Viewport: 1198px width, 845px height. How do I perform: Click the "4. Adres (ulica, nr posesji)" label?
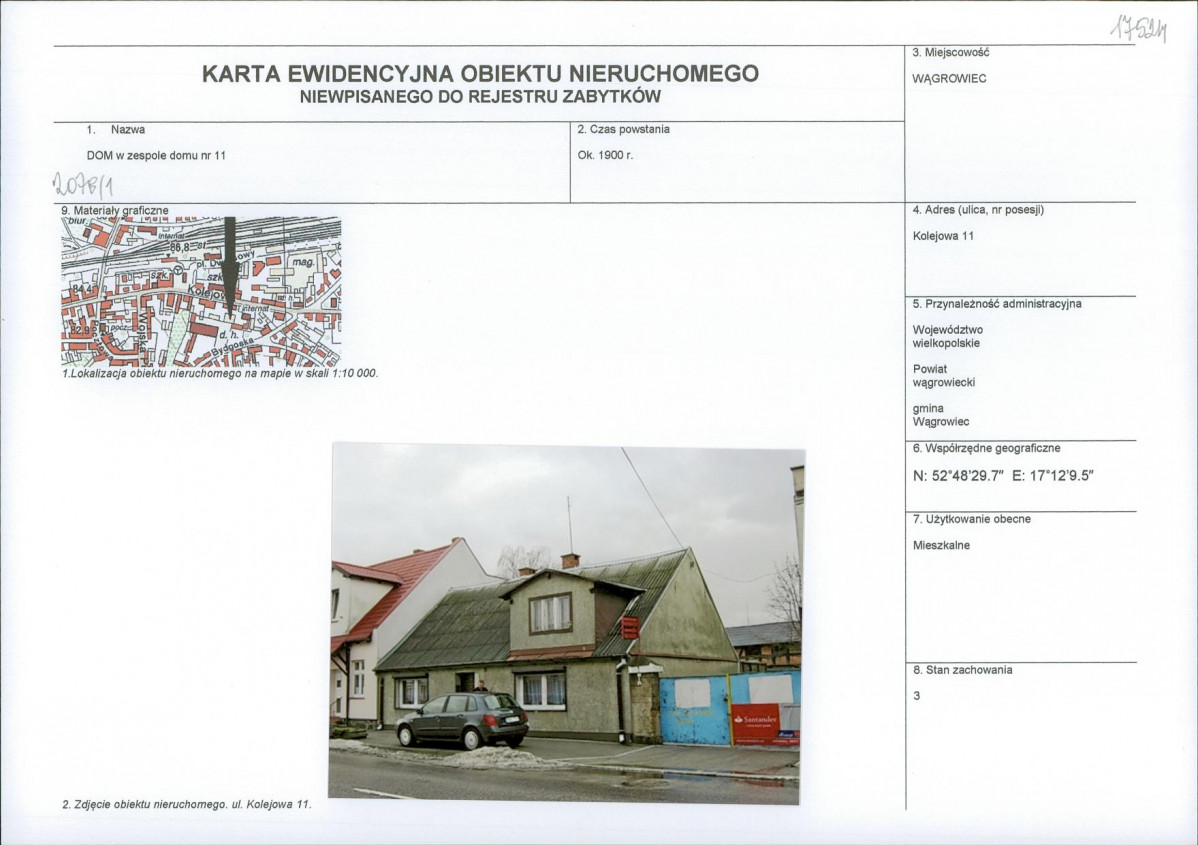point(978,210)
